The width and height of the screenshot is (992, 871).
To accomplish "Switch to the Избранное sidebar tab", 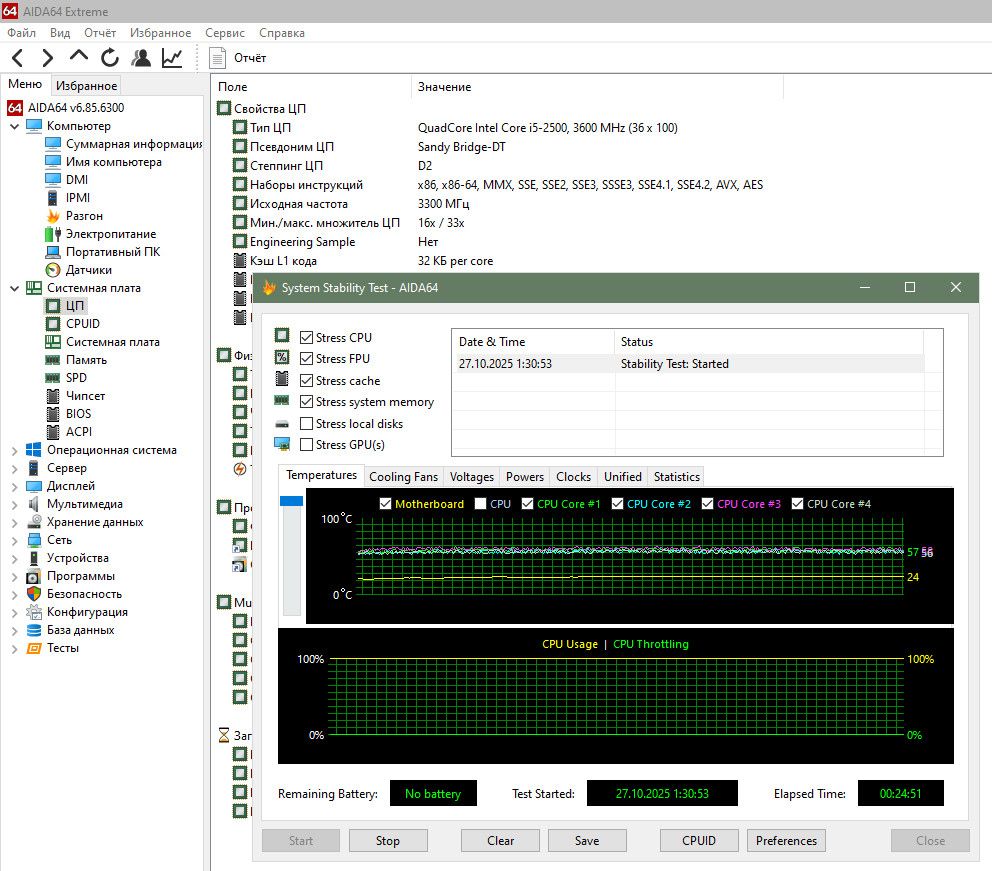I will [x=87, y=85].
